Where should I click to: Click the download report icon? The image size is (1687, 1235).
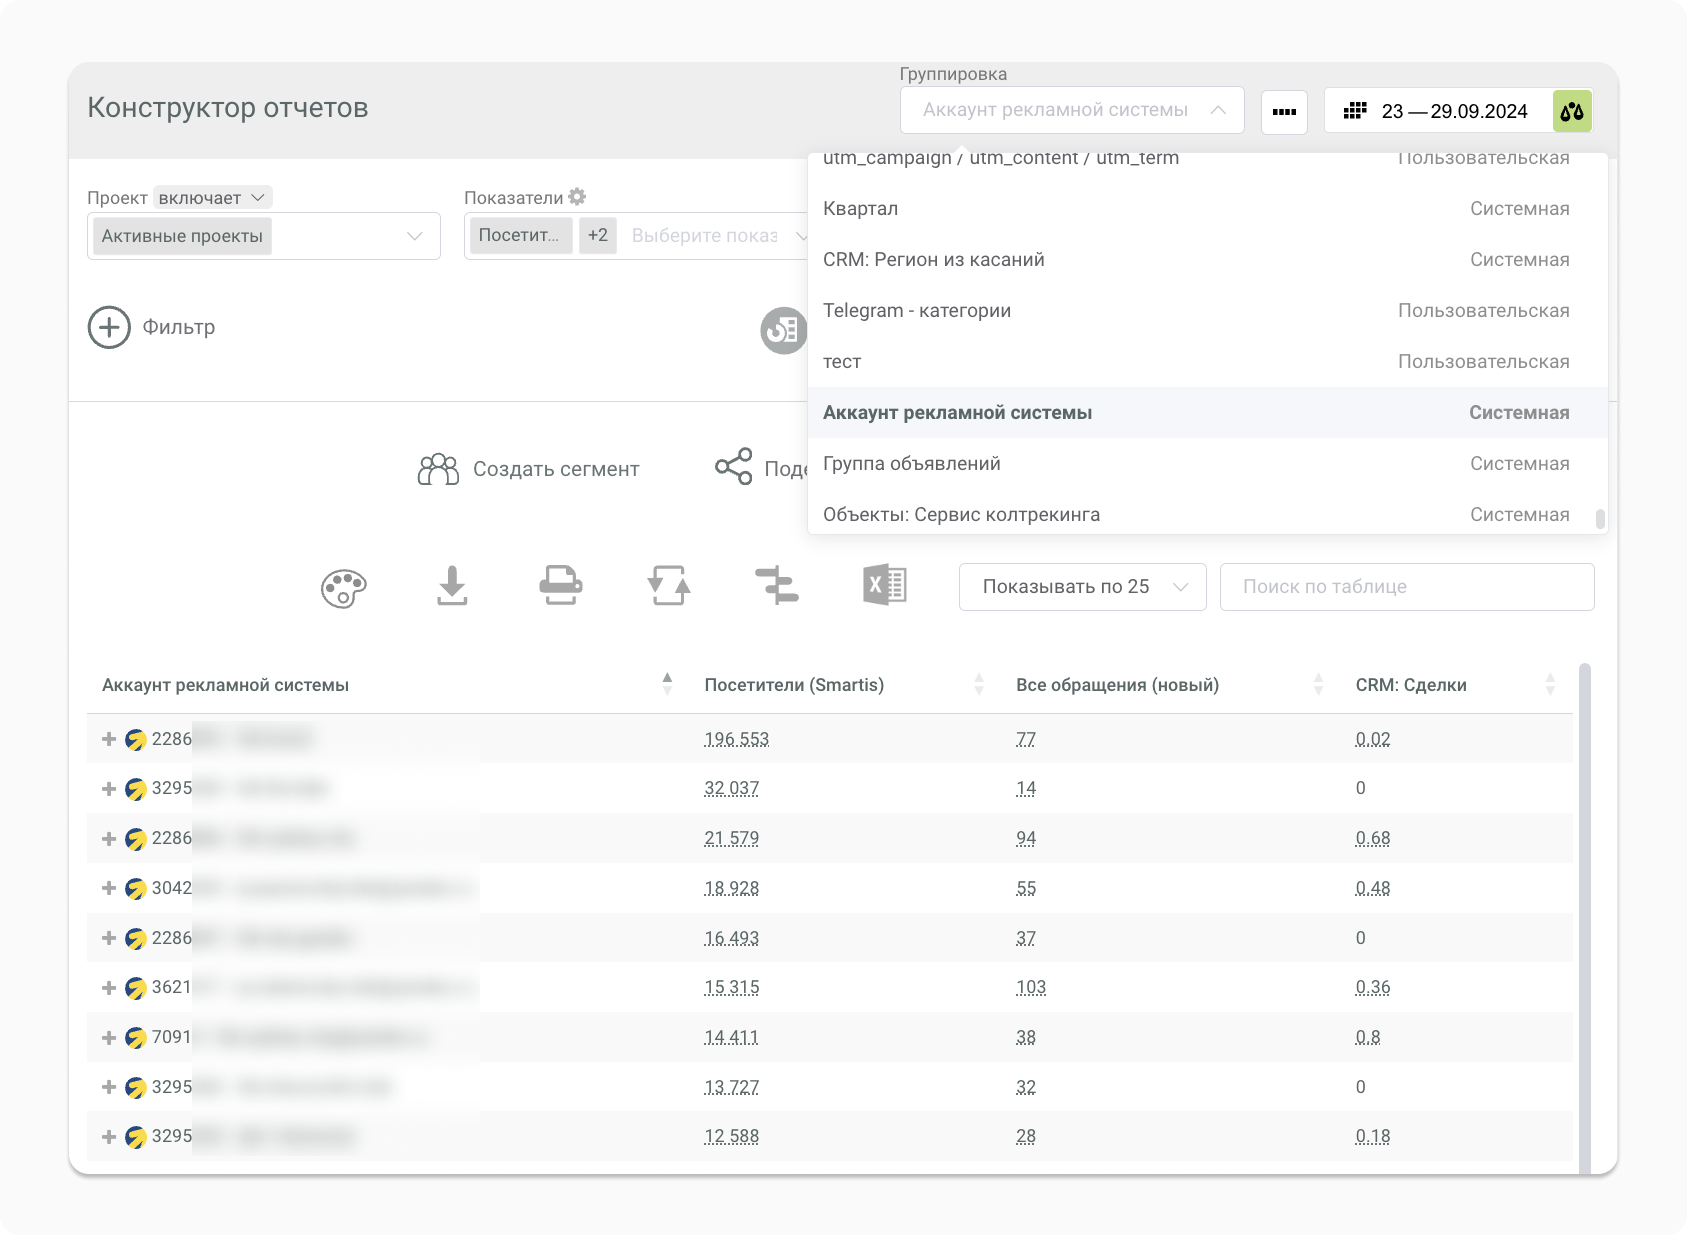tap(452, 586)
